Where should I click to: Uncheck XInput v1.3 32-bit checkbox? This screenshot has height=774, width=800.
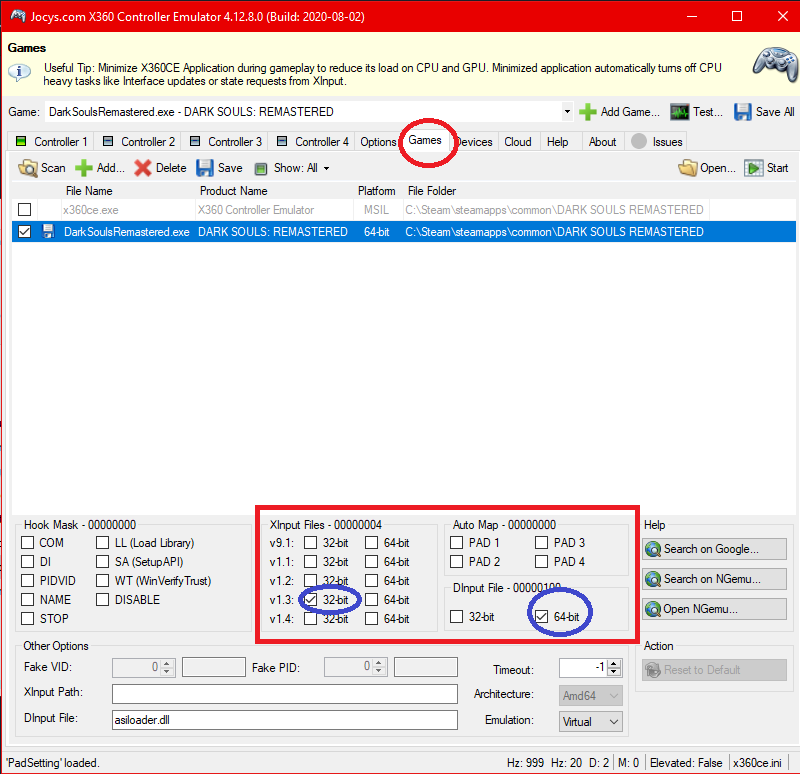[x=310, y=600]
